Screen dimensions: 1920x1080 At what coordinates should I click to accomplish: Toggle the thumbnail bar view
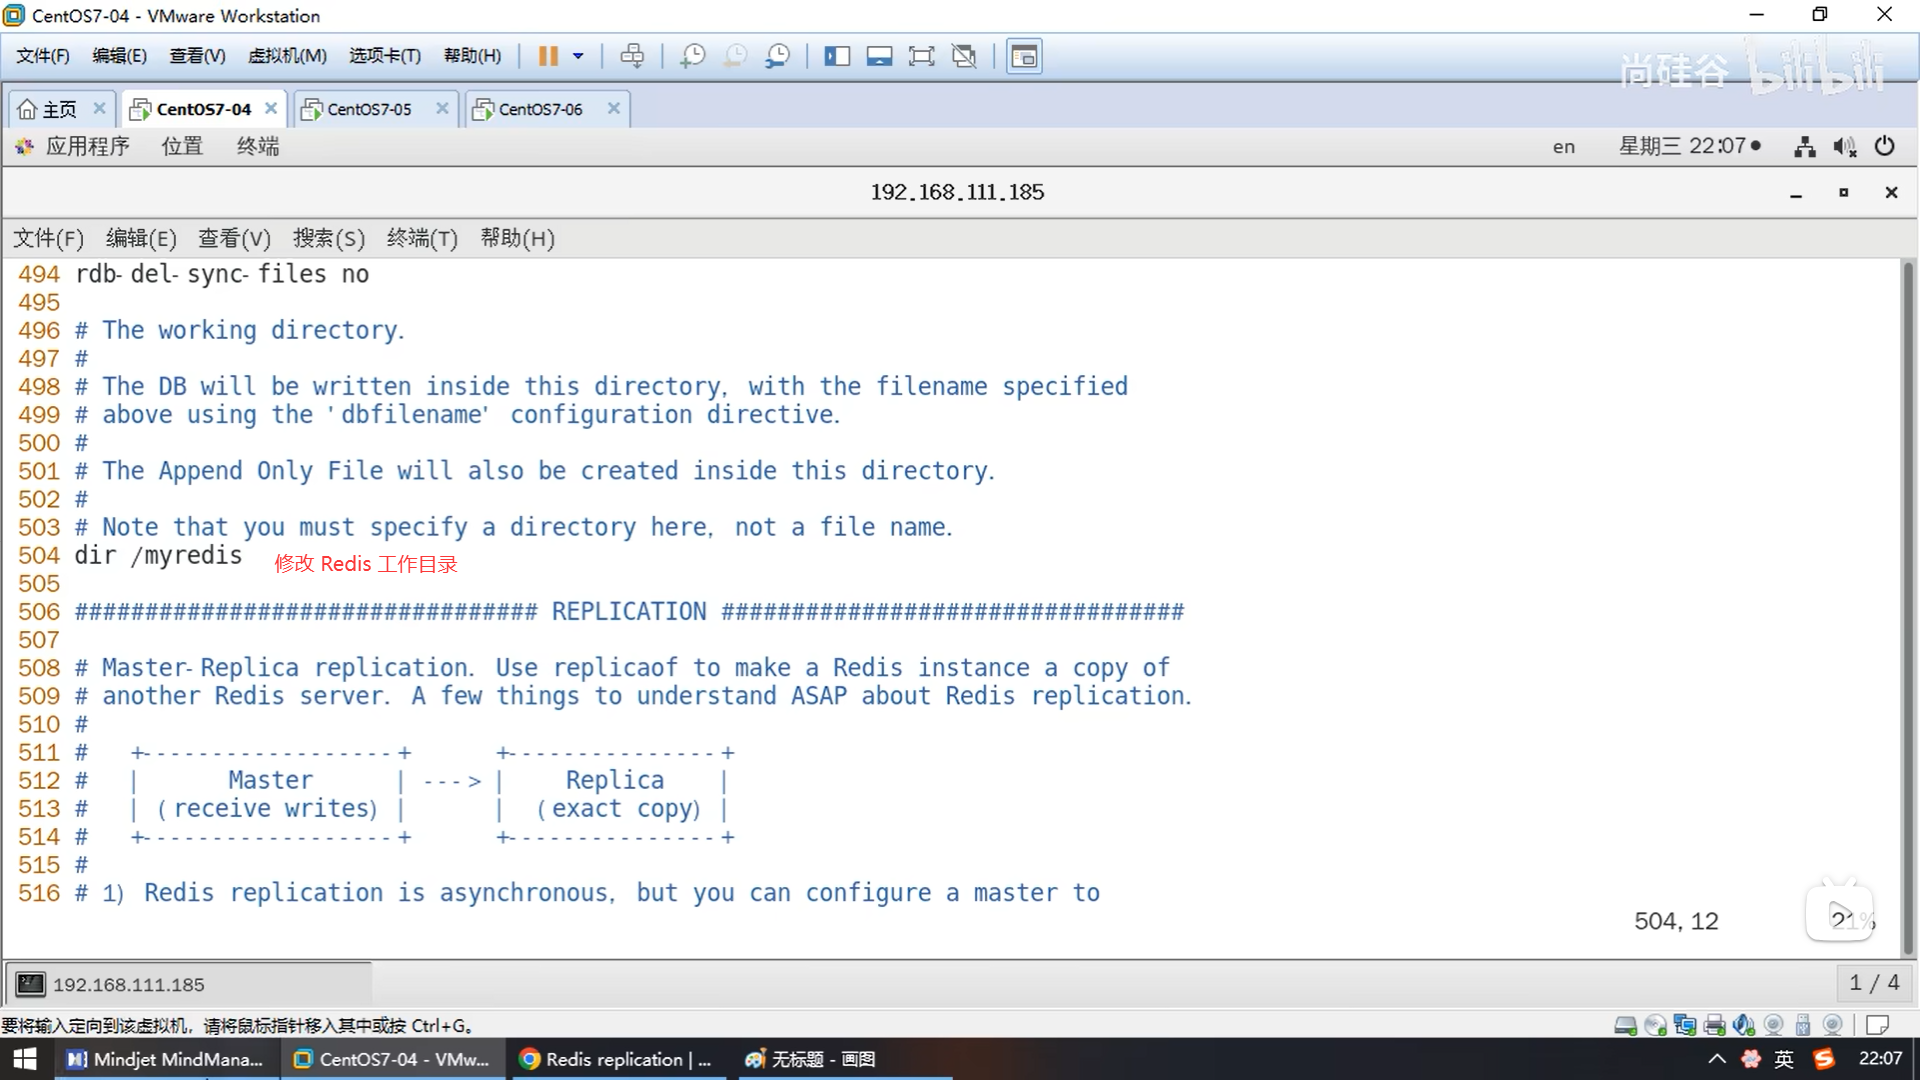(879, 56)
